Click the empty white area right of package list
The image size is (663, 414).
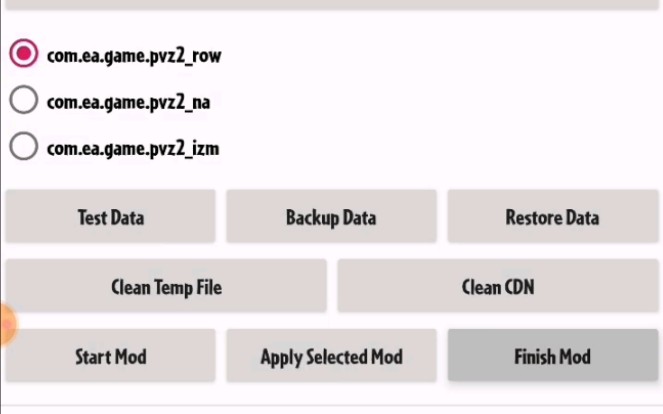pyautogui.click(x=440, y=101)
